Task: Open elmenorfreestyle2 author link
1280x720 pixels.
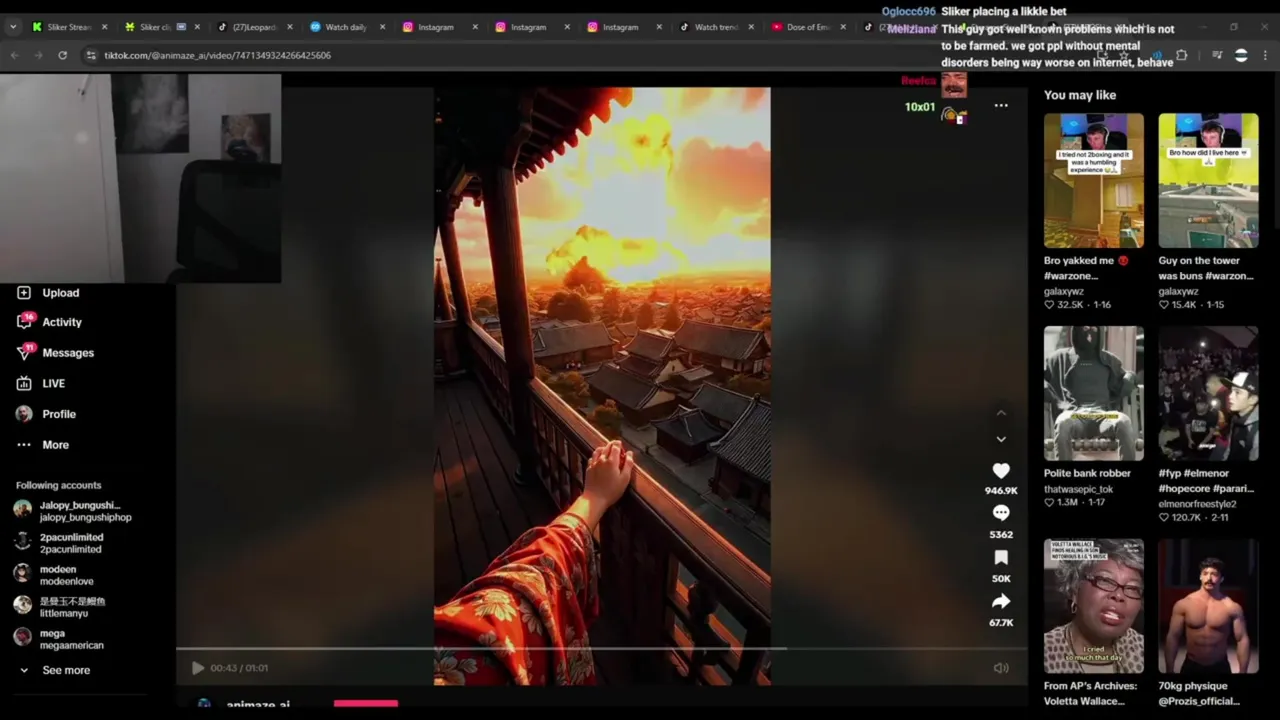Action: coord(1198,504)
